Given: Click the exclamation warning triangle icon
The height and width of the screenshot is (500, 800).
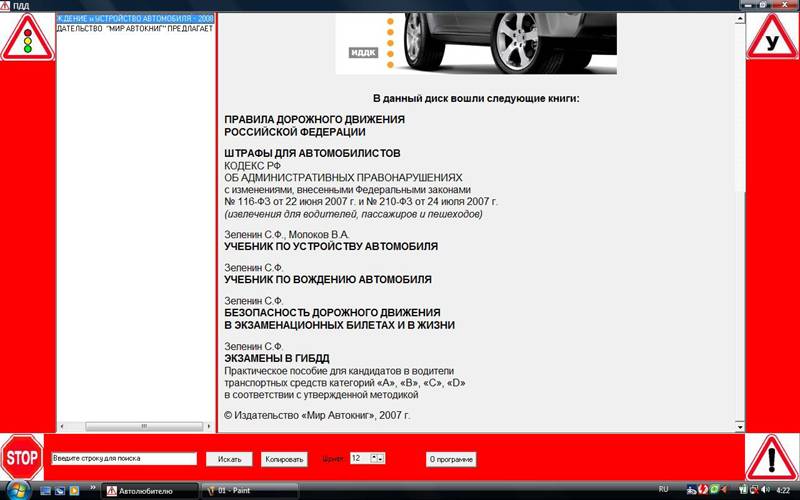Looking at the screenshot, I should pos(771,457).
